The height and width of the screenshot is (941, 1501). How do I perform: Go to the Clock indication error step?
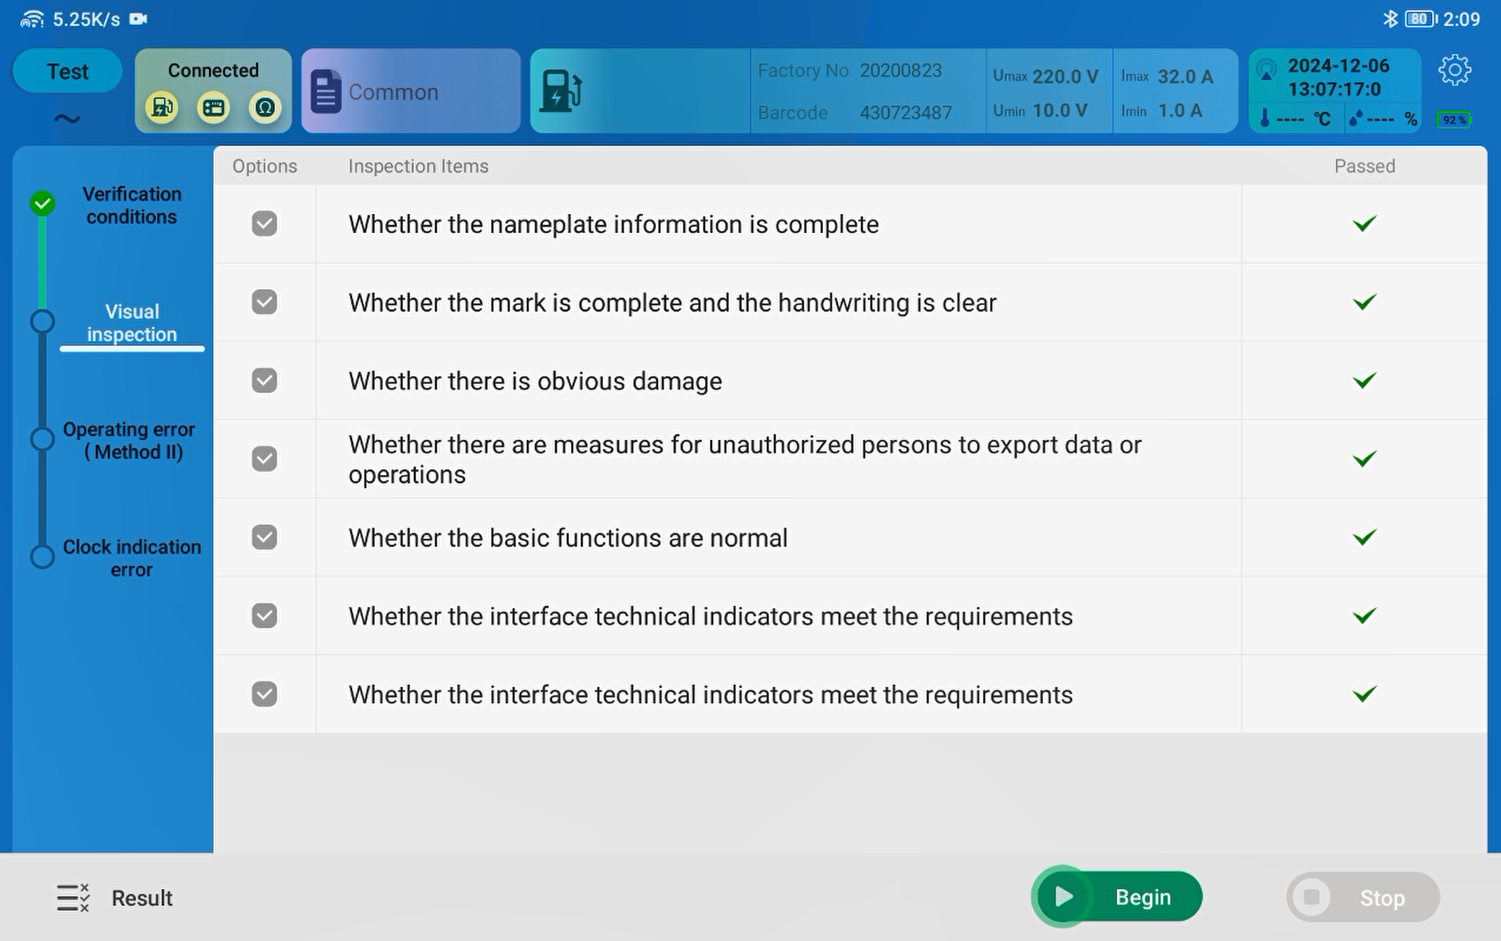(x=131, y=558)
